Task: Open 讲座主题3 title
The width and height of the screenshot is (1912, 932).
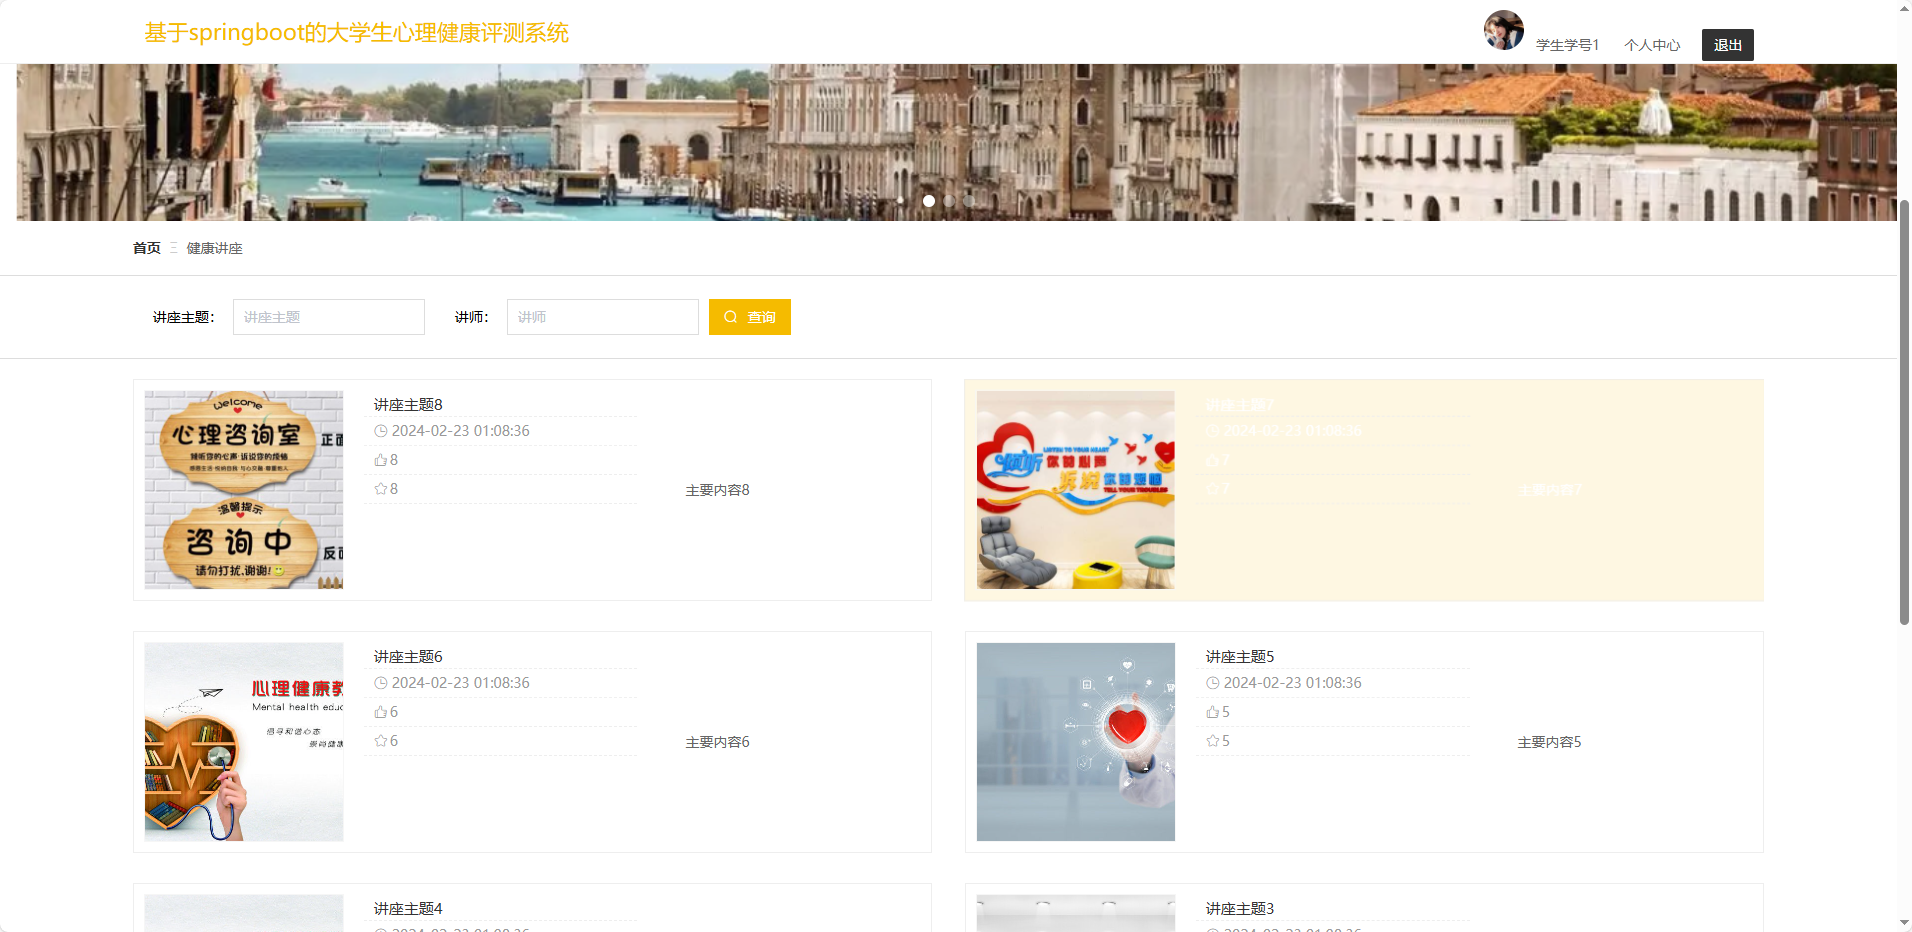Action: point(1240,909)
